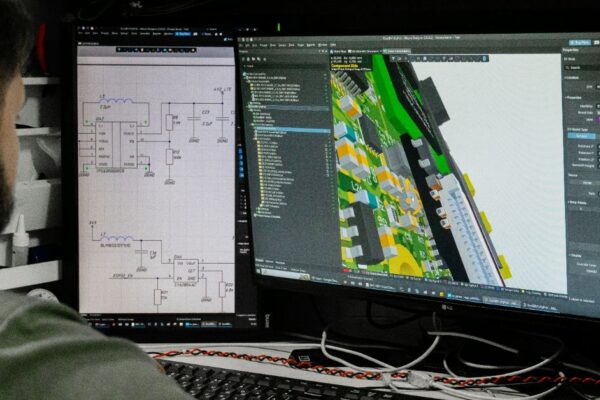
Task: Select the blue-highlighted file row in the Projects tree
Action: click(291, 129)
